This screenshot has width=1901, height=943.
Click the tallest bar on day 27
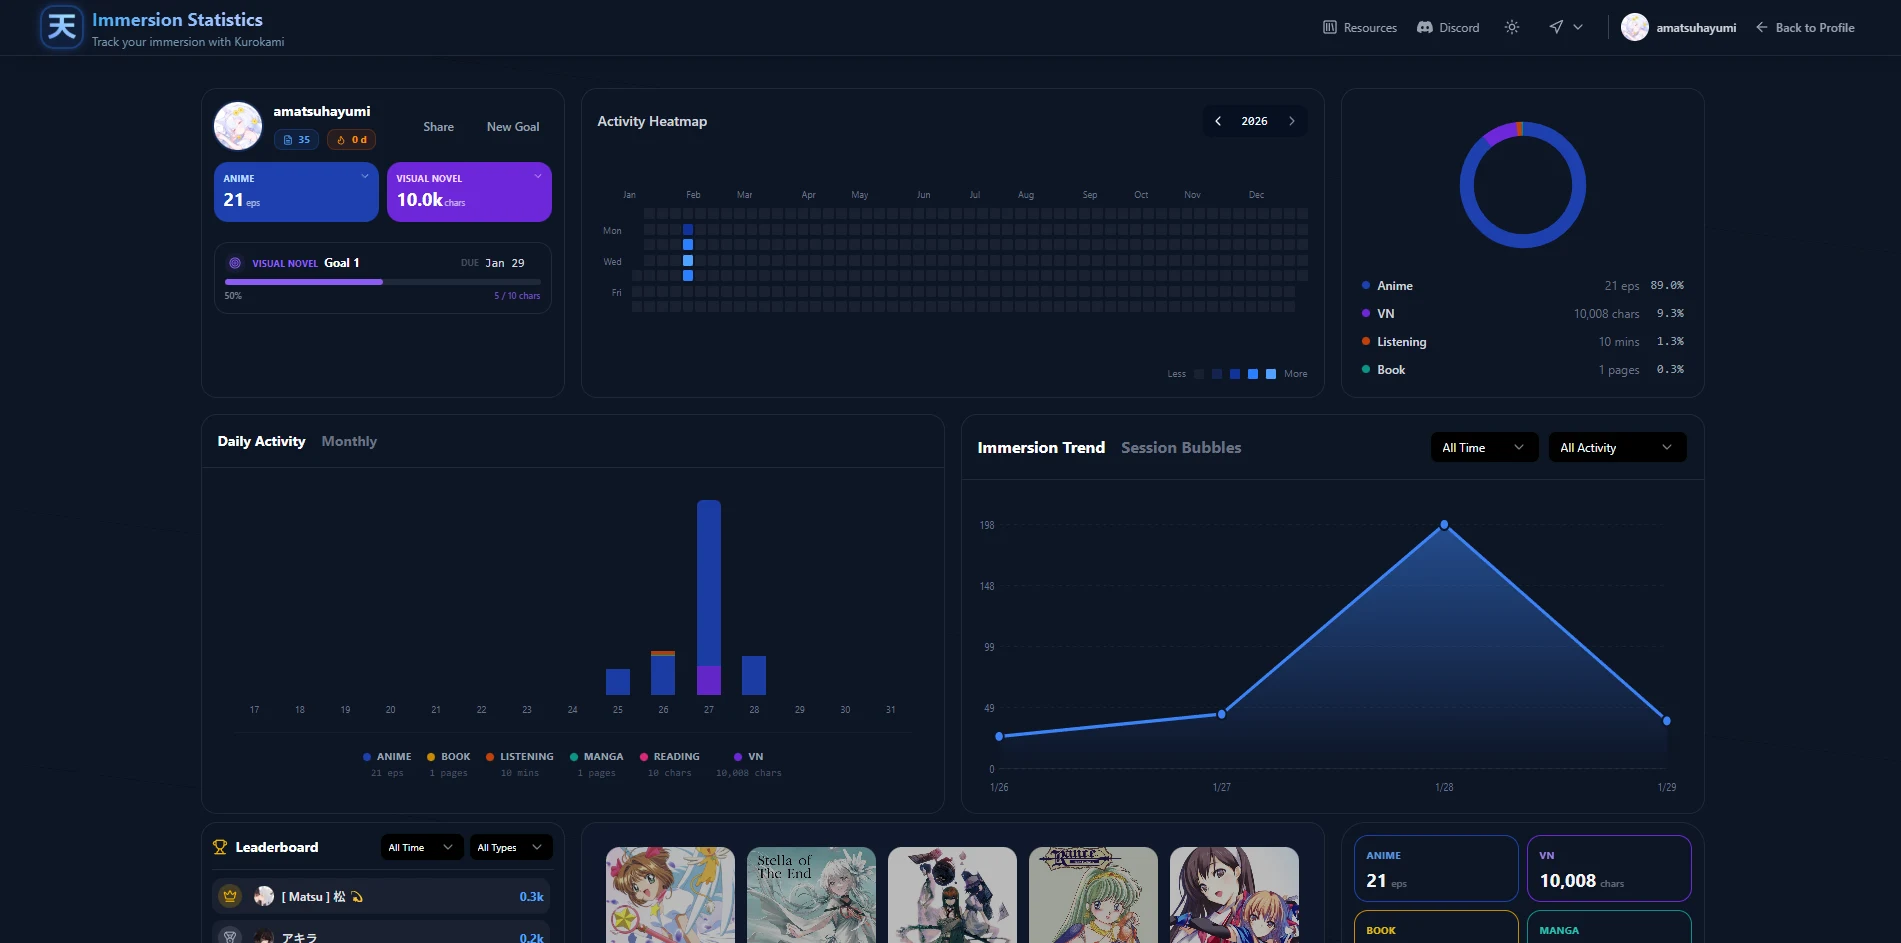click(x=709, y=597)
